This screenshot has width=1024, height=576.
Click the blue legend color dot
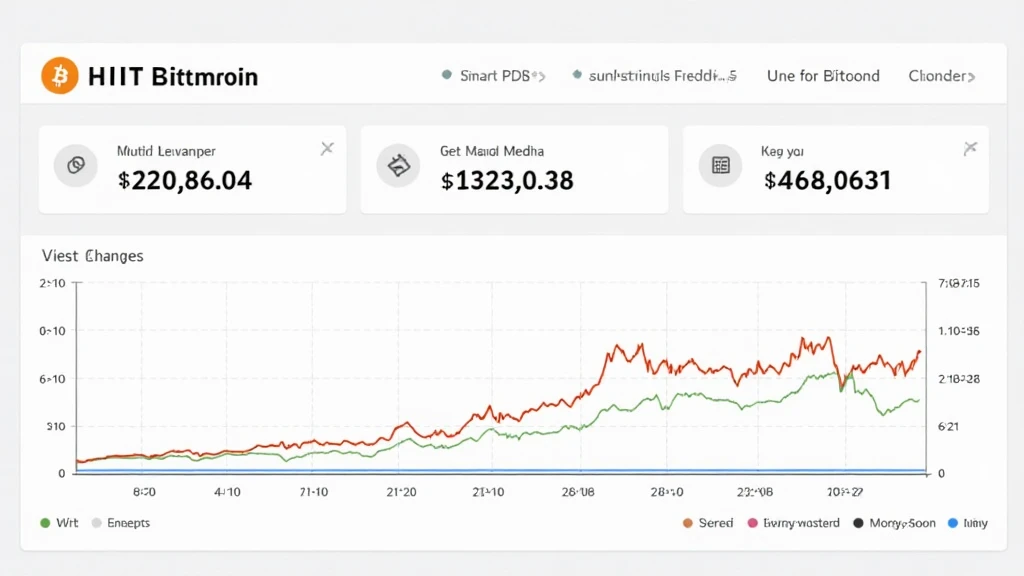click(x=952, y=523)
